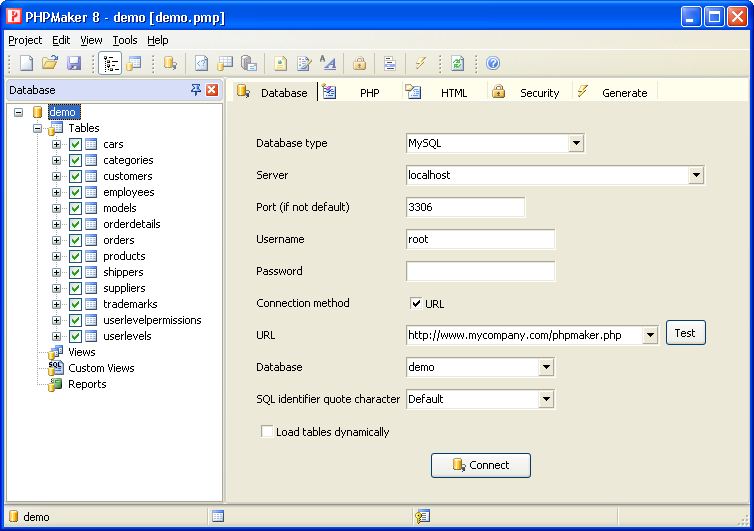Open the font style 'A' toolbar icon
The image size is (754, 531).
point(328,63)
